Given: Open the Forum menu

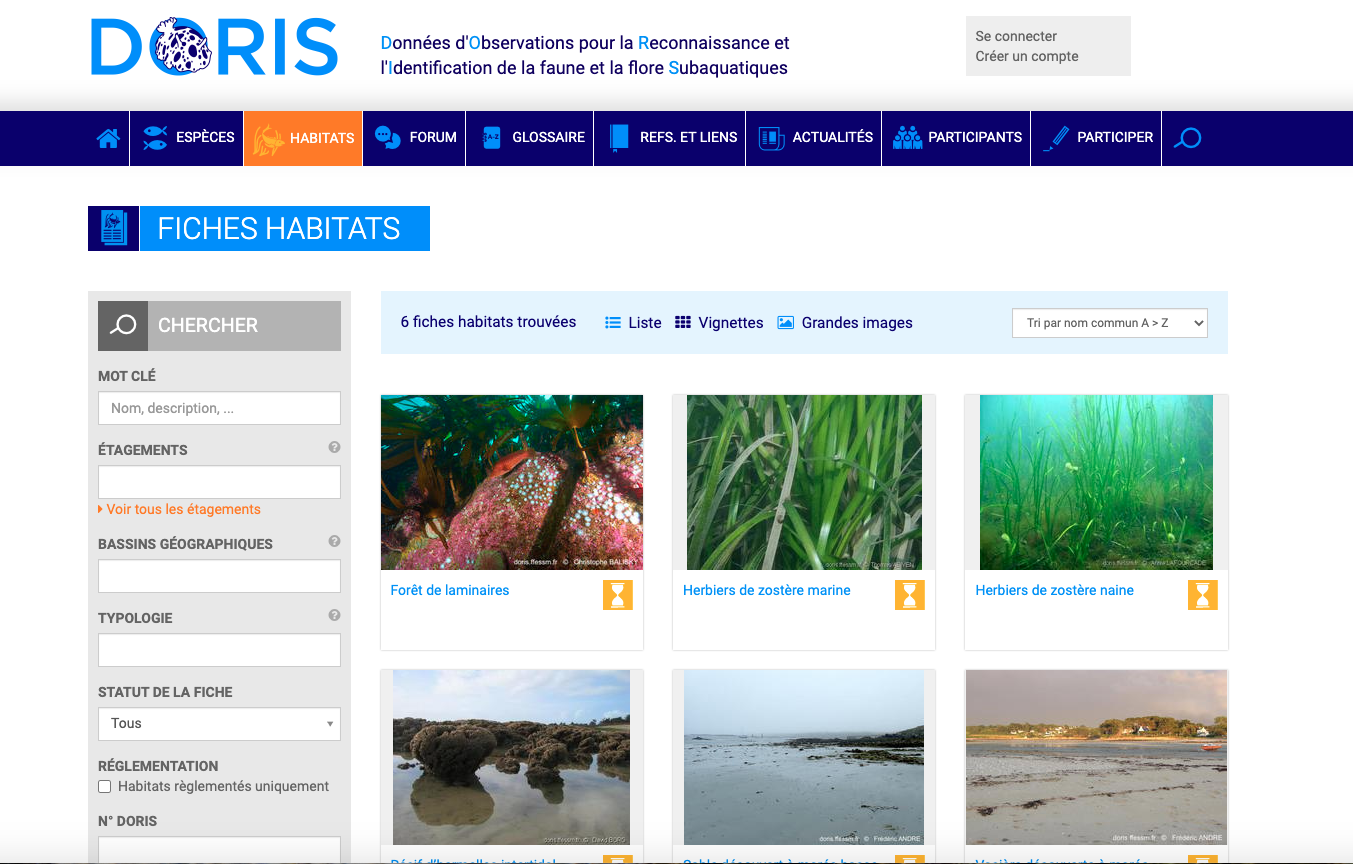Looking at the screenshot, I should click(x=414, y=138).
